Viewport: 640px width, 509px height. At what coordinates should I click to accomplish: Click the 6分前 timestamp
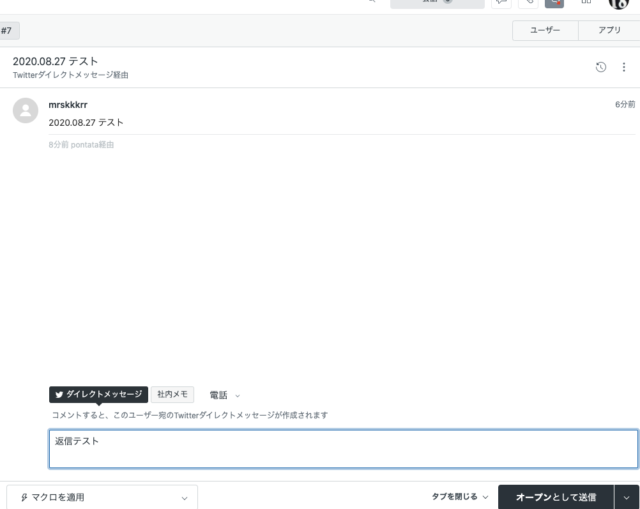(625, 104)
